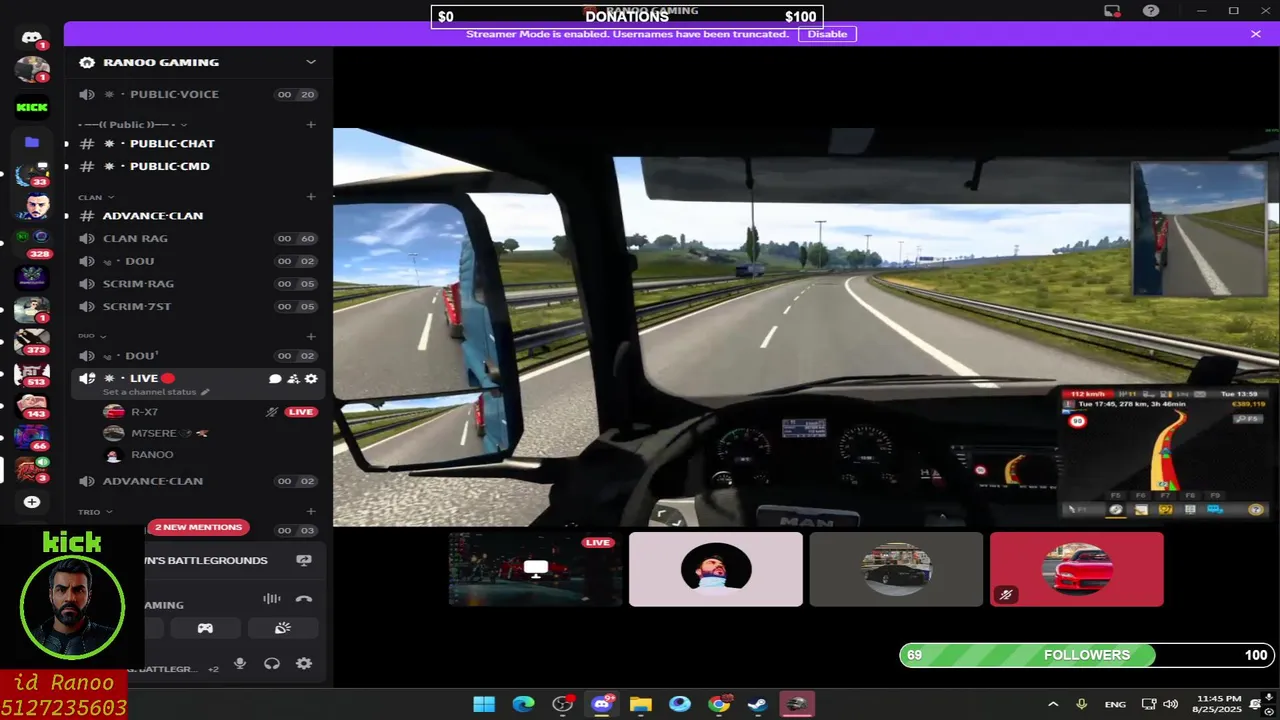The height and width of the screenshot is (720, 1280).
Task: Start an activity with gamepad button
Action: coord(205,628)
